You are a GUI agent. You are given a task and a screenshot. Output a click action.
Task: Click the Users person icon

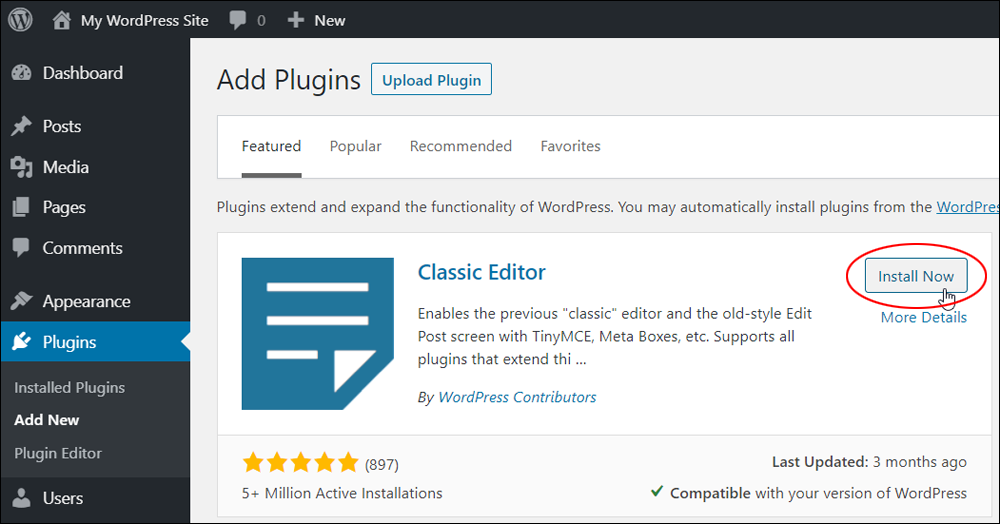[x=21, y=498]
